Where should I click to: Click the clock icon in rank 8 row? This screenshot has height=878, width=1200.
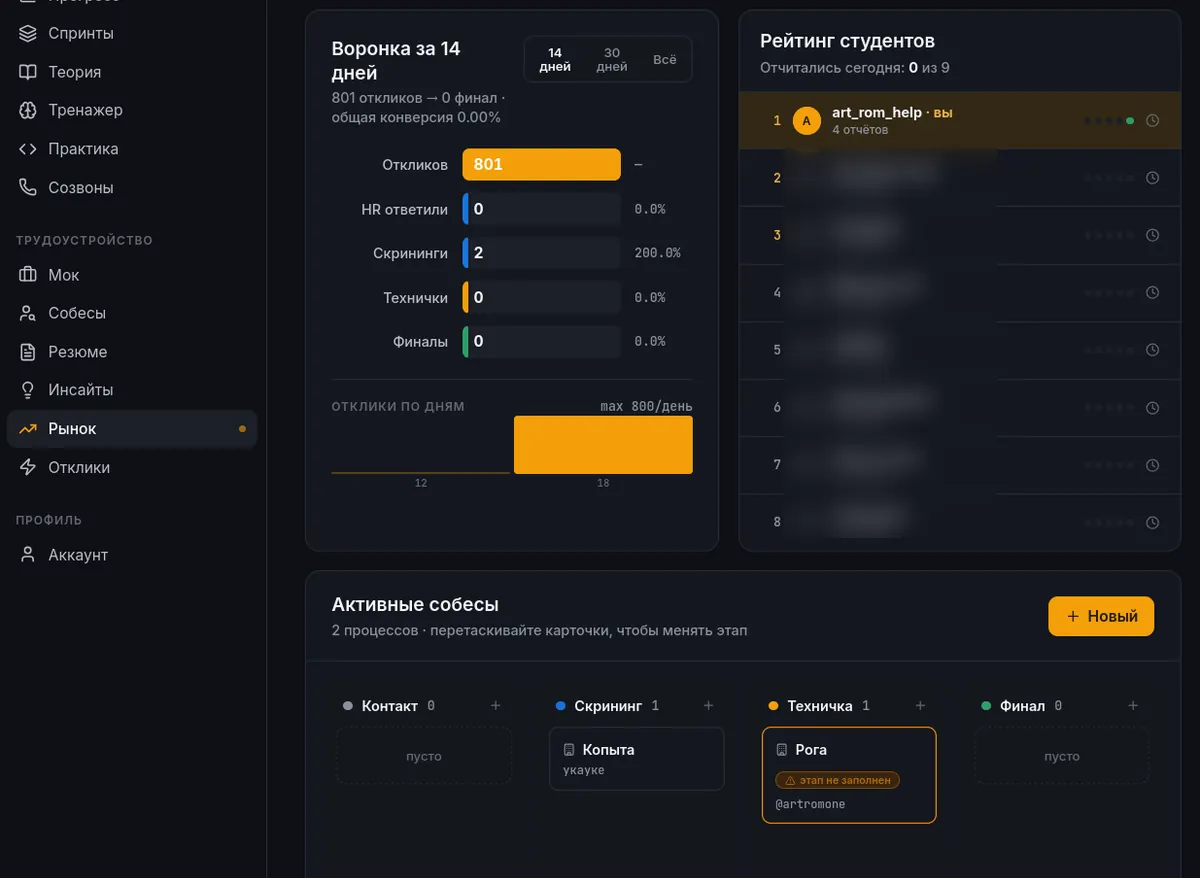click(x=1152, y=522)
